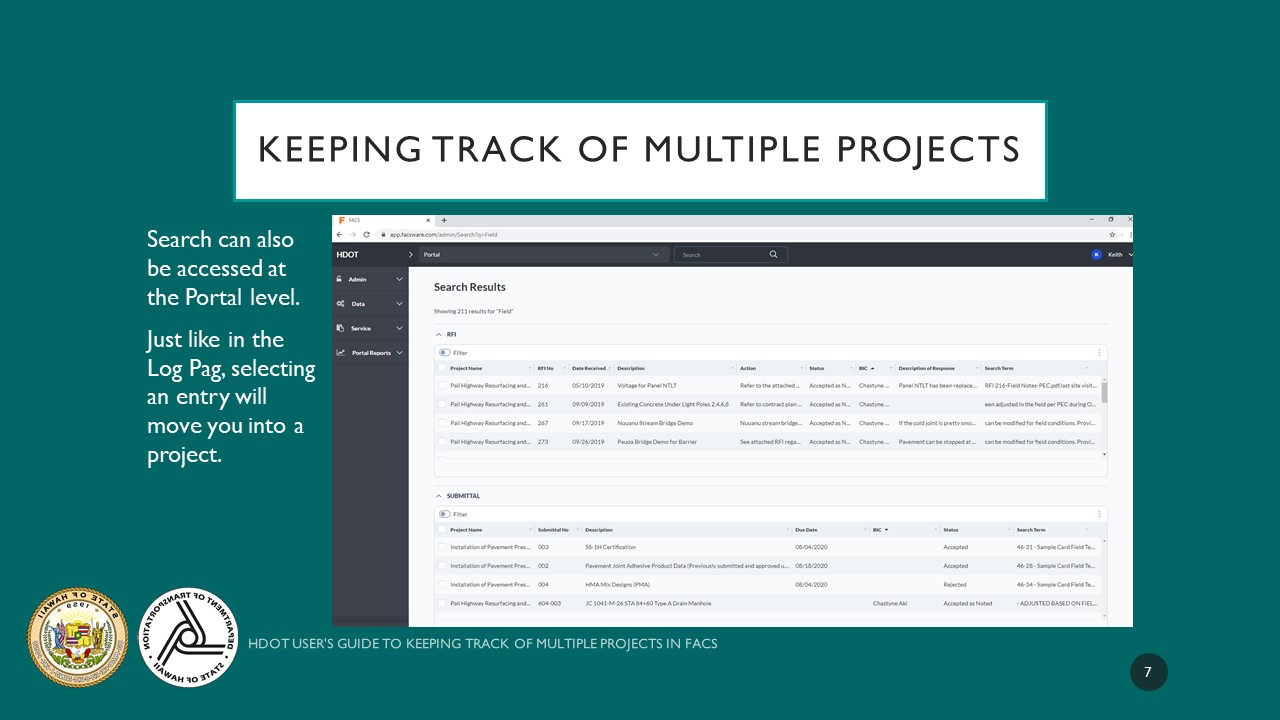Click the SUBMITTAL grid vertical scrollbar

[x=1104, y=580]
